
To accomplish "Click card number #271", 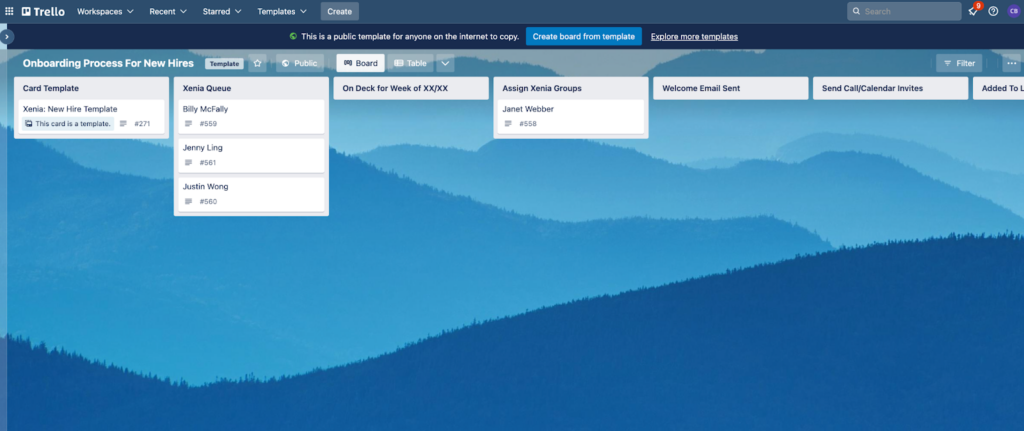I will click(x=143, y=123).
